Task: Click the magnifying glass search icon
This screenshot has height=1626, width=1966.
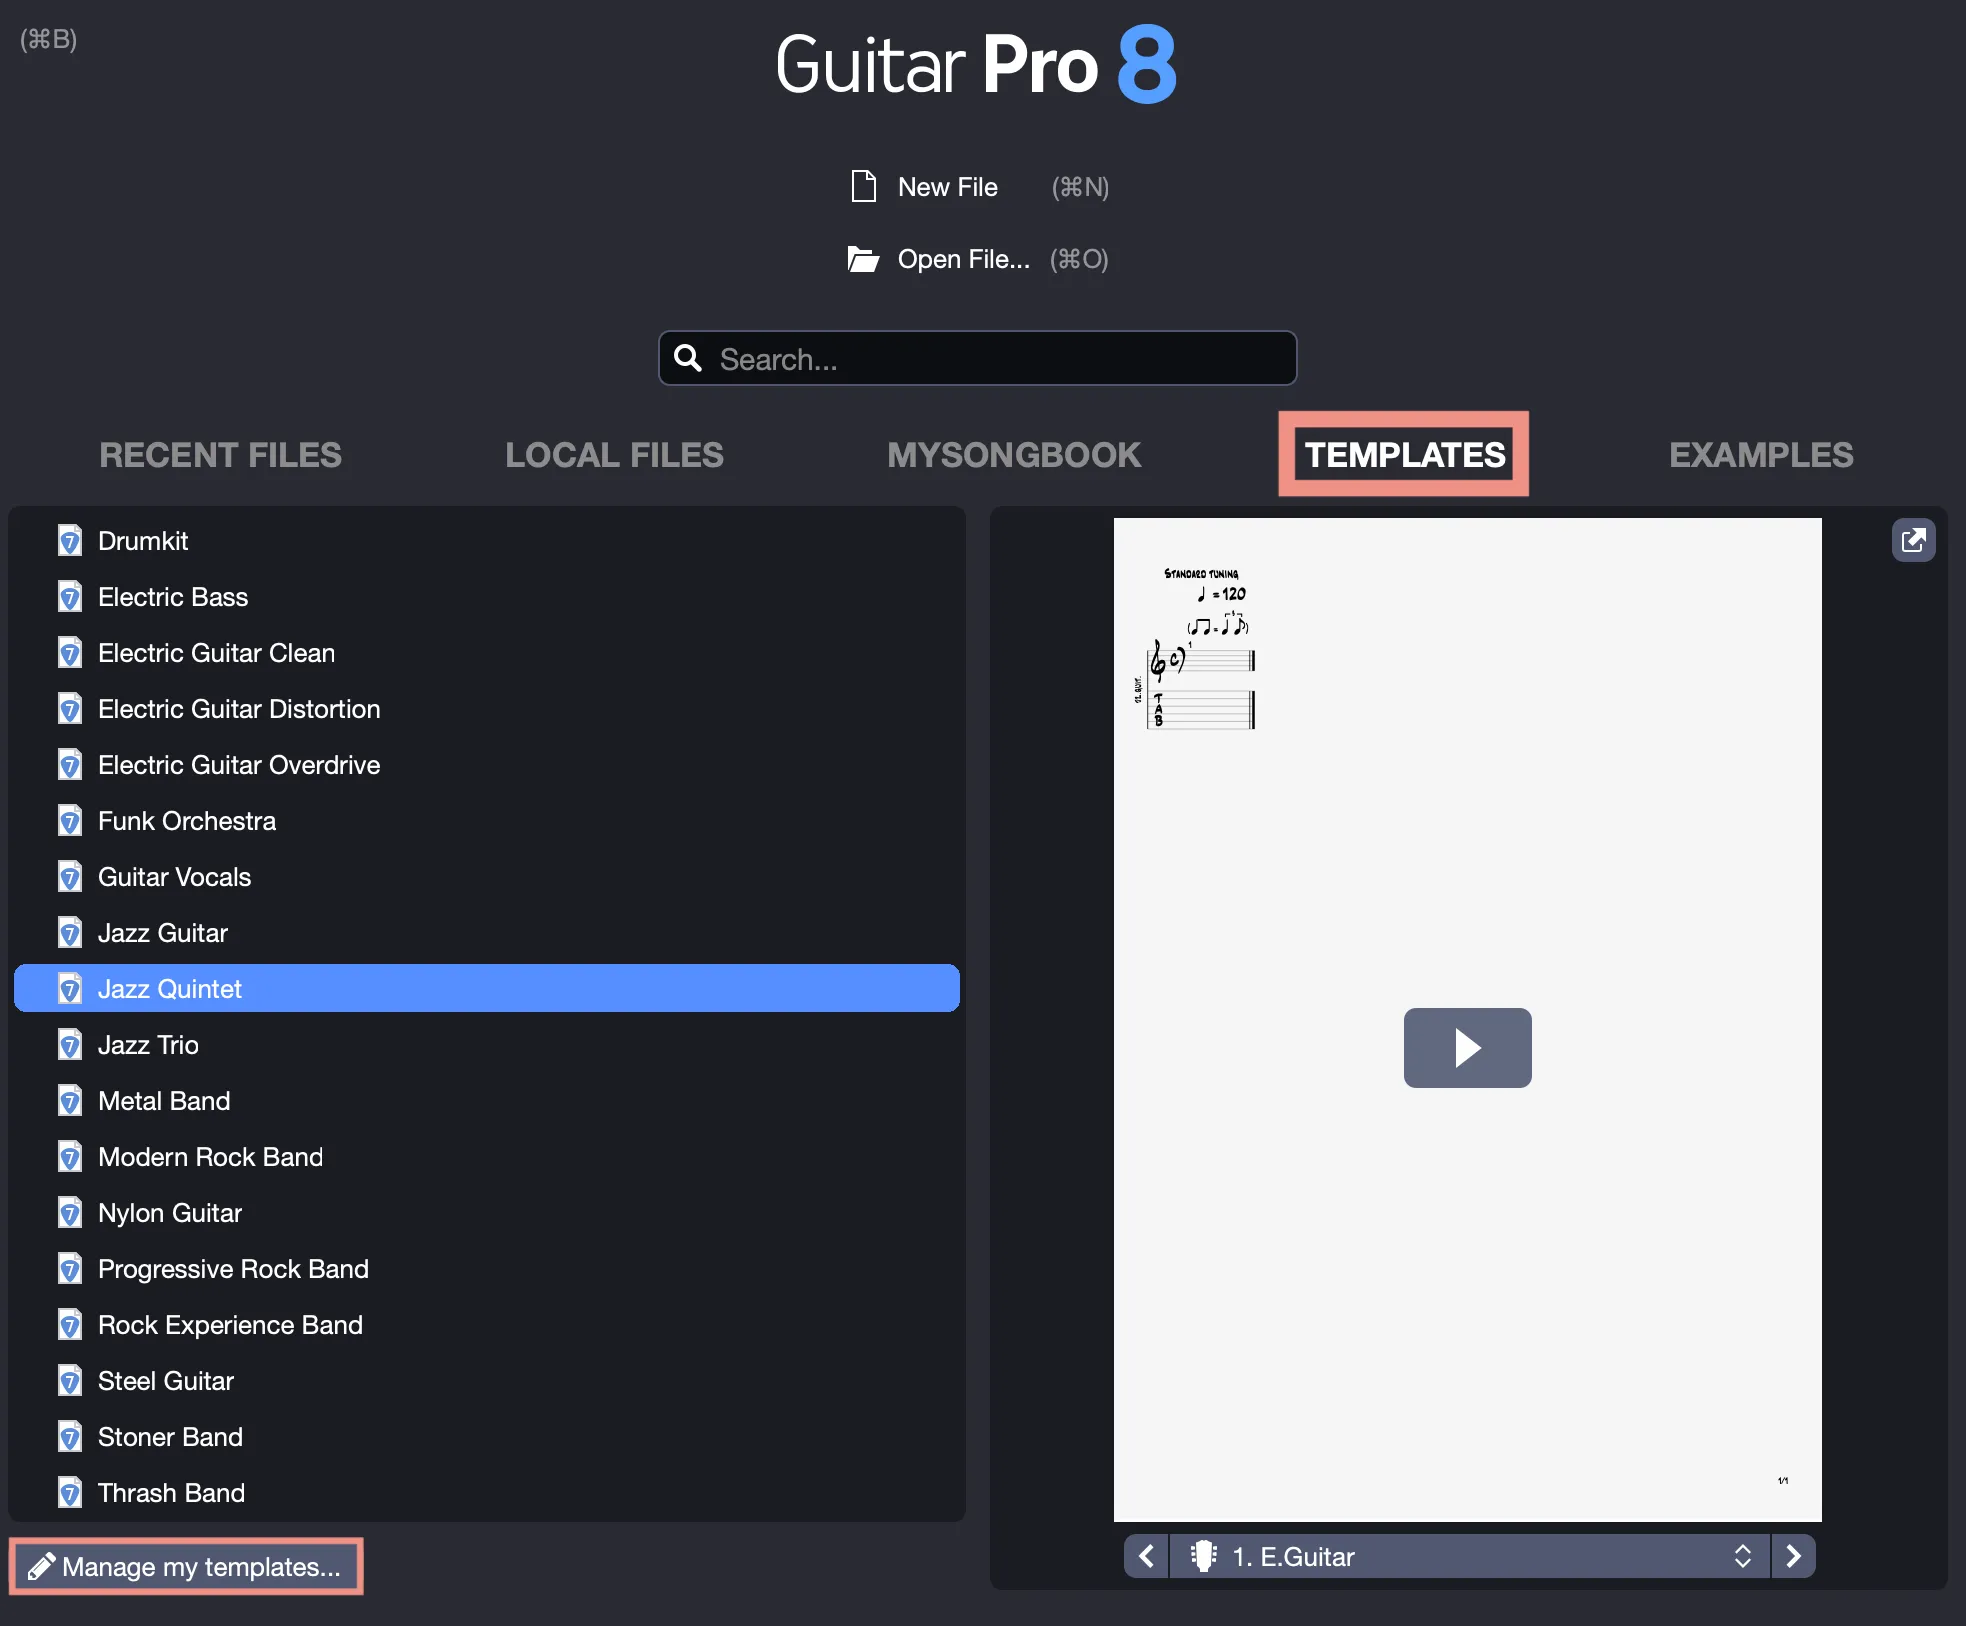Action: [688, 358]
